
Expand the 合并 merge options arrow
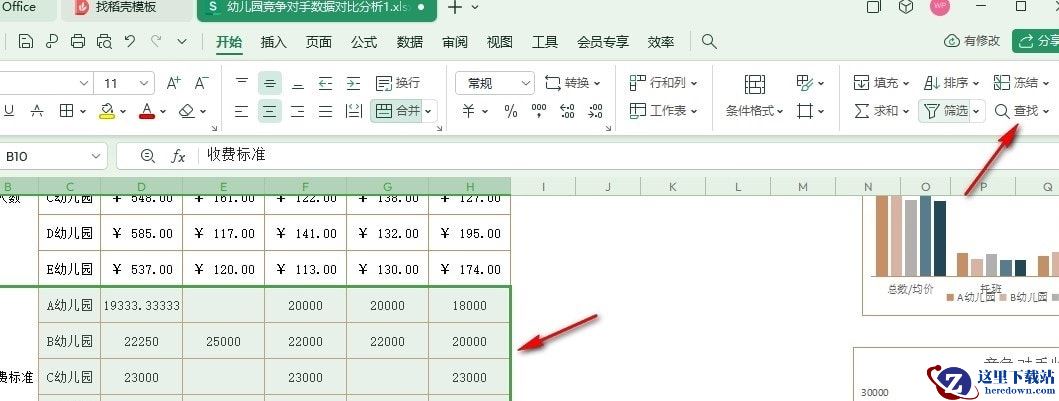pyautogui.click(x=430, y=111)
